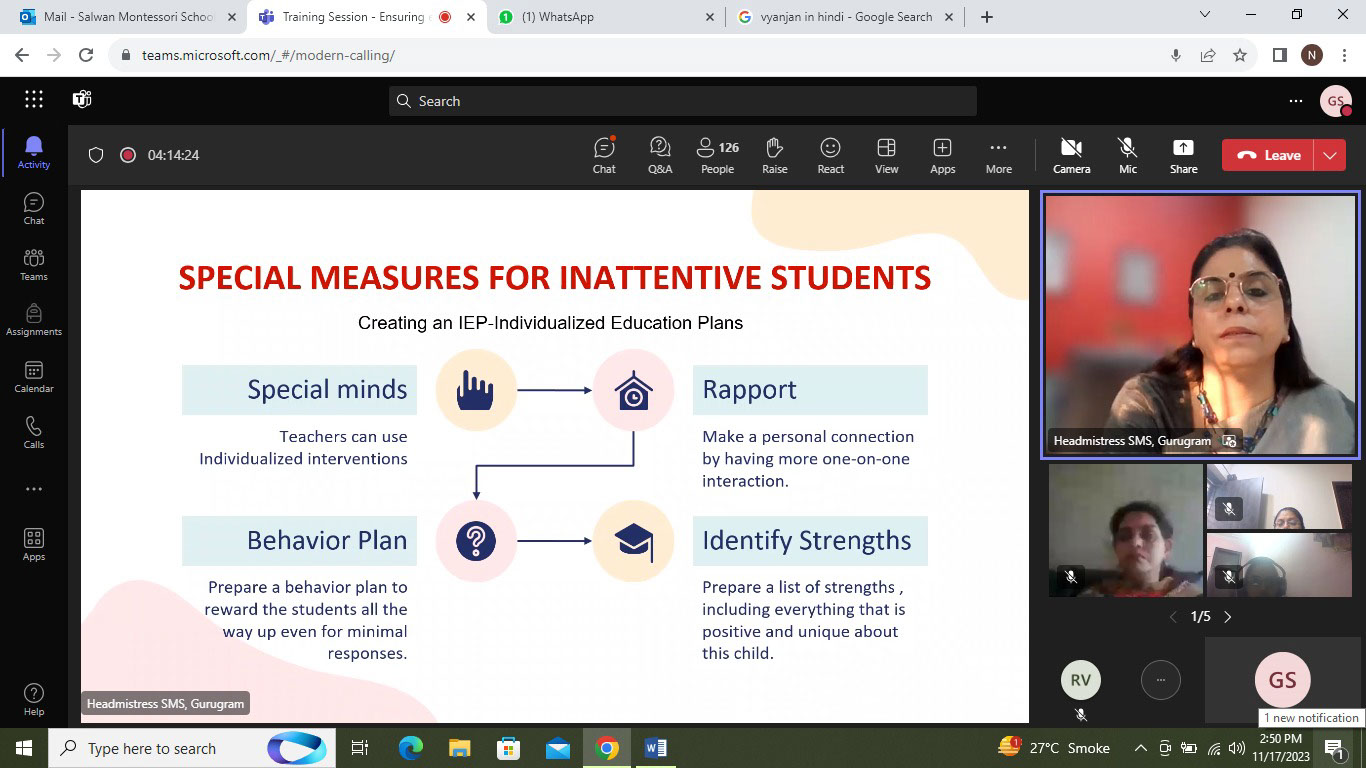Unmute the Mic
Image resolution: width=1366 pixels, height=768 pixels.
tap(1127, 155)
